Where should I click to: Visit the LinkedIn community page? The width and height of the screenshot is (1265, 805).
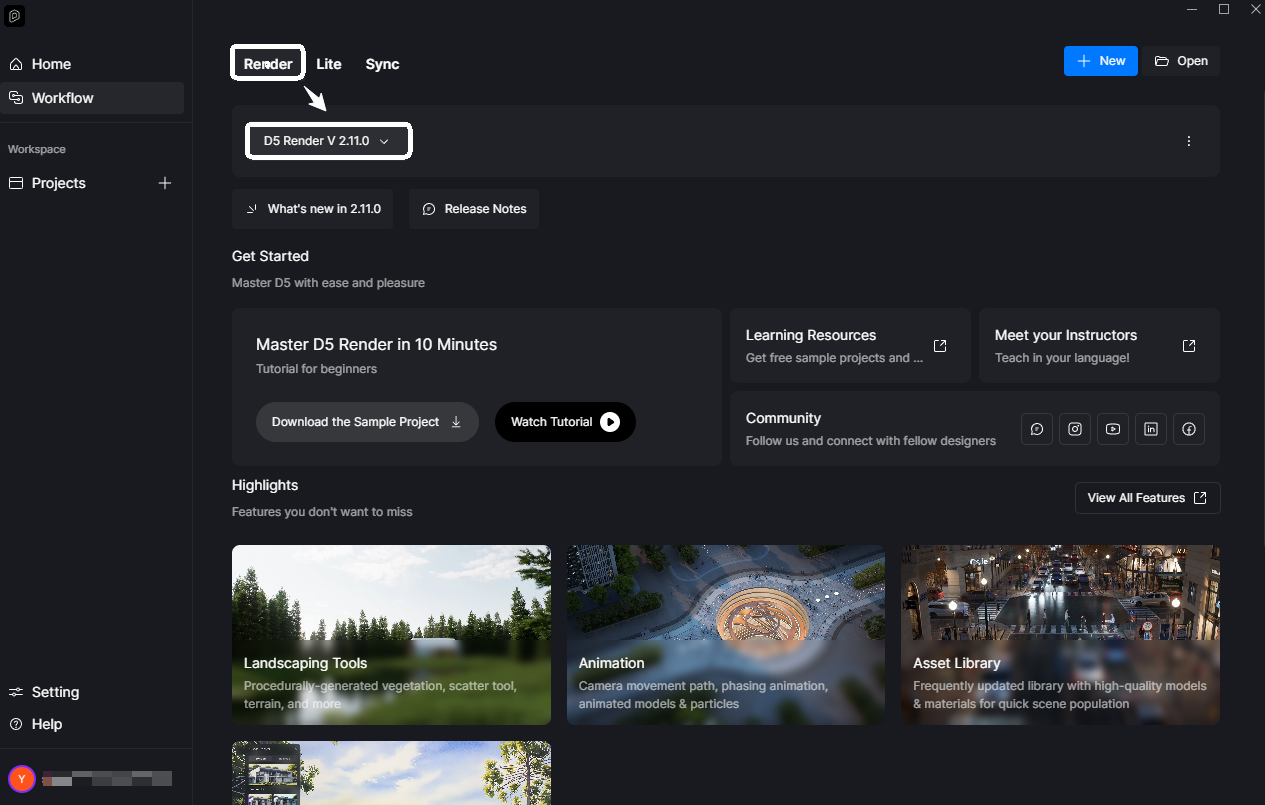[1151, 429]
